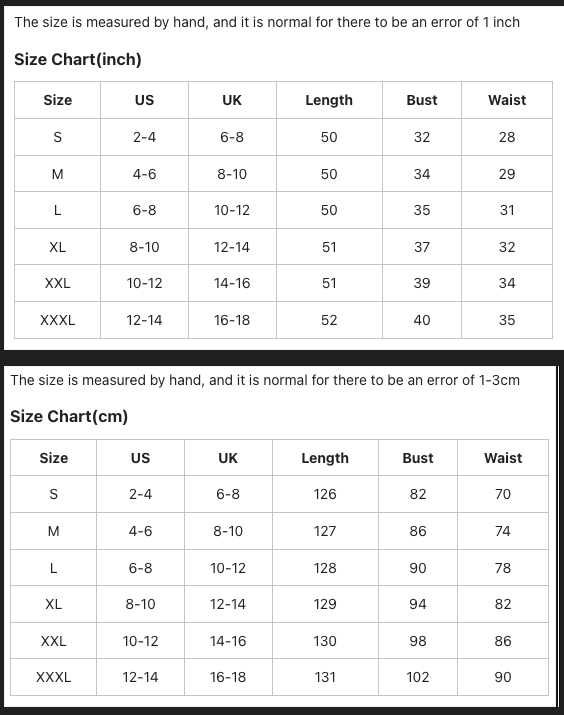Select the Length header in inch chart
The height and width of the screenshot is (715, 564).
(329, 100)
